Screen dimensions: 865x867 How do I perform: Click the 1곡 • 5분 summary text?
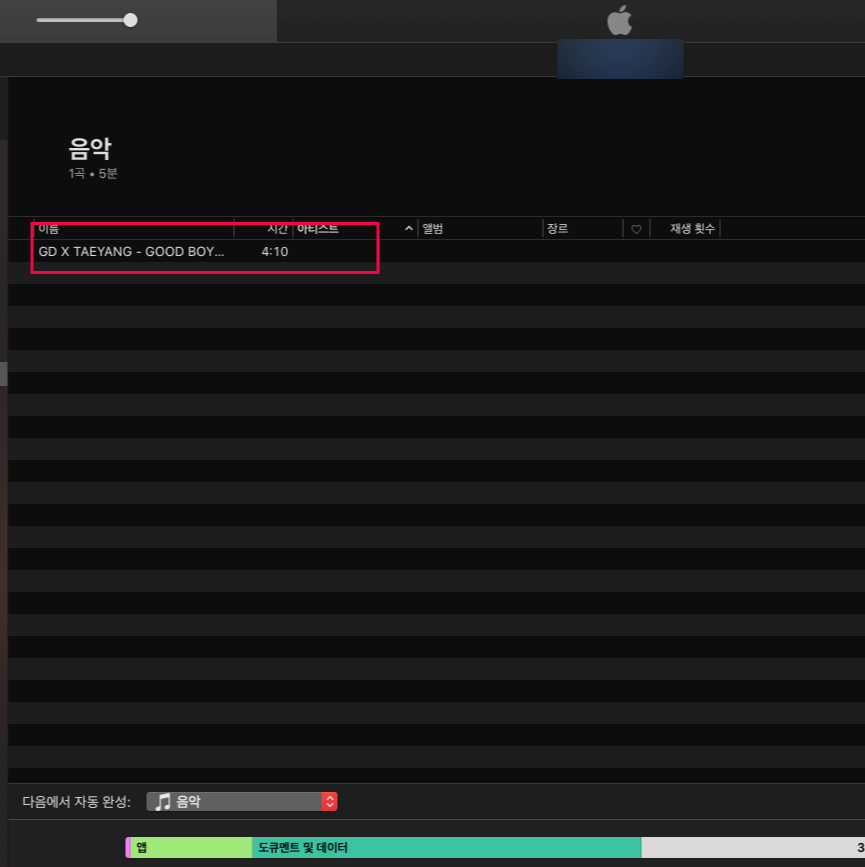[93, 174]
